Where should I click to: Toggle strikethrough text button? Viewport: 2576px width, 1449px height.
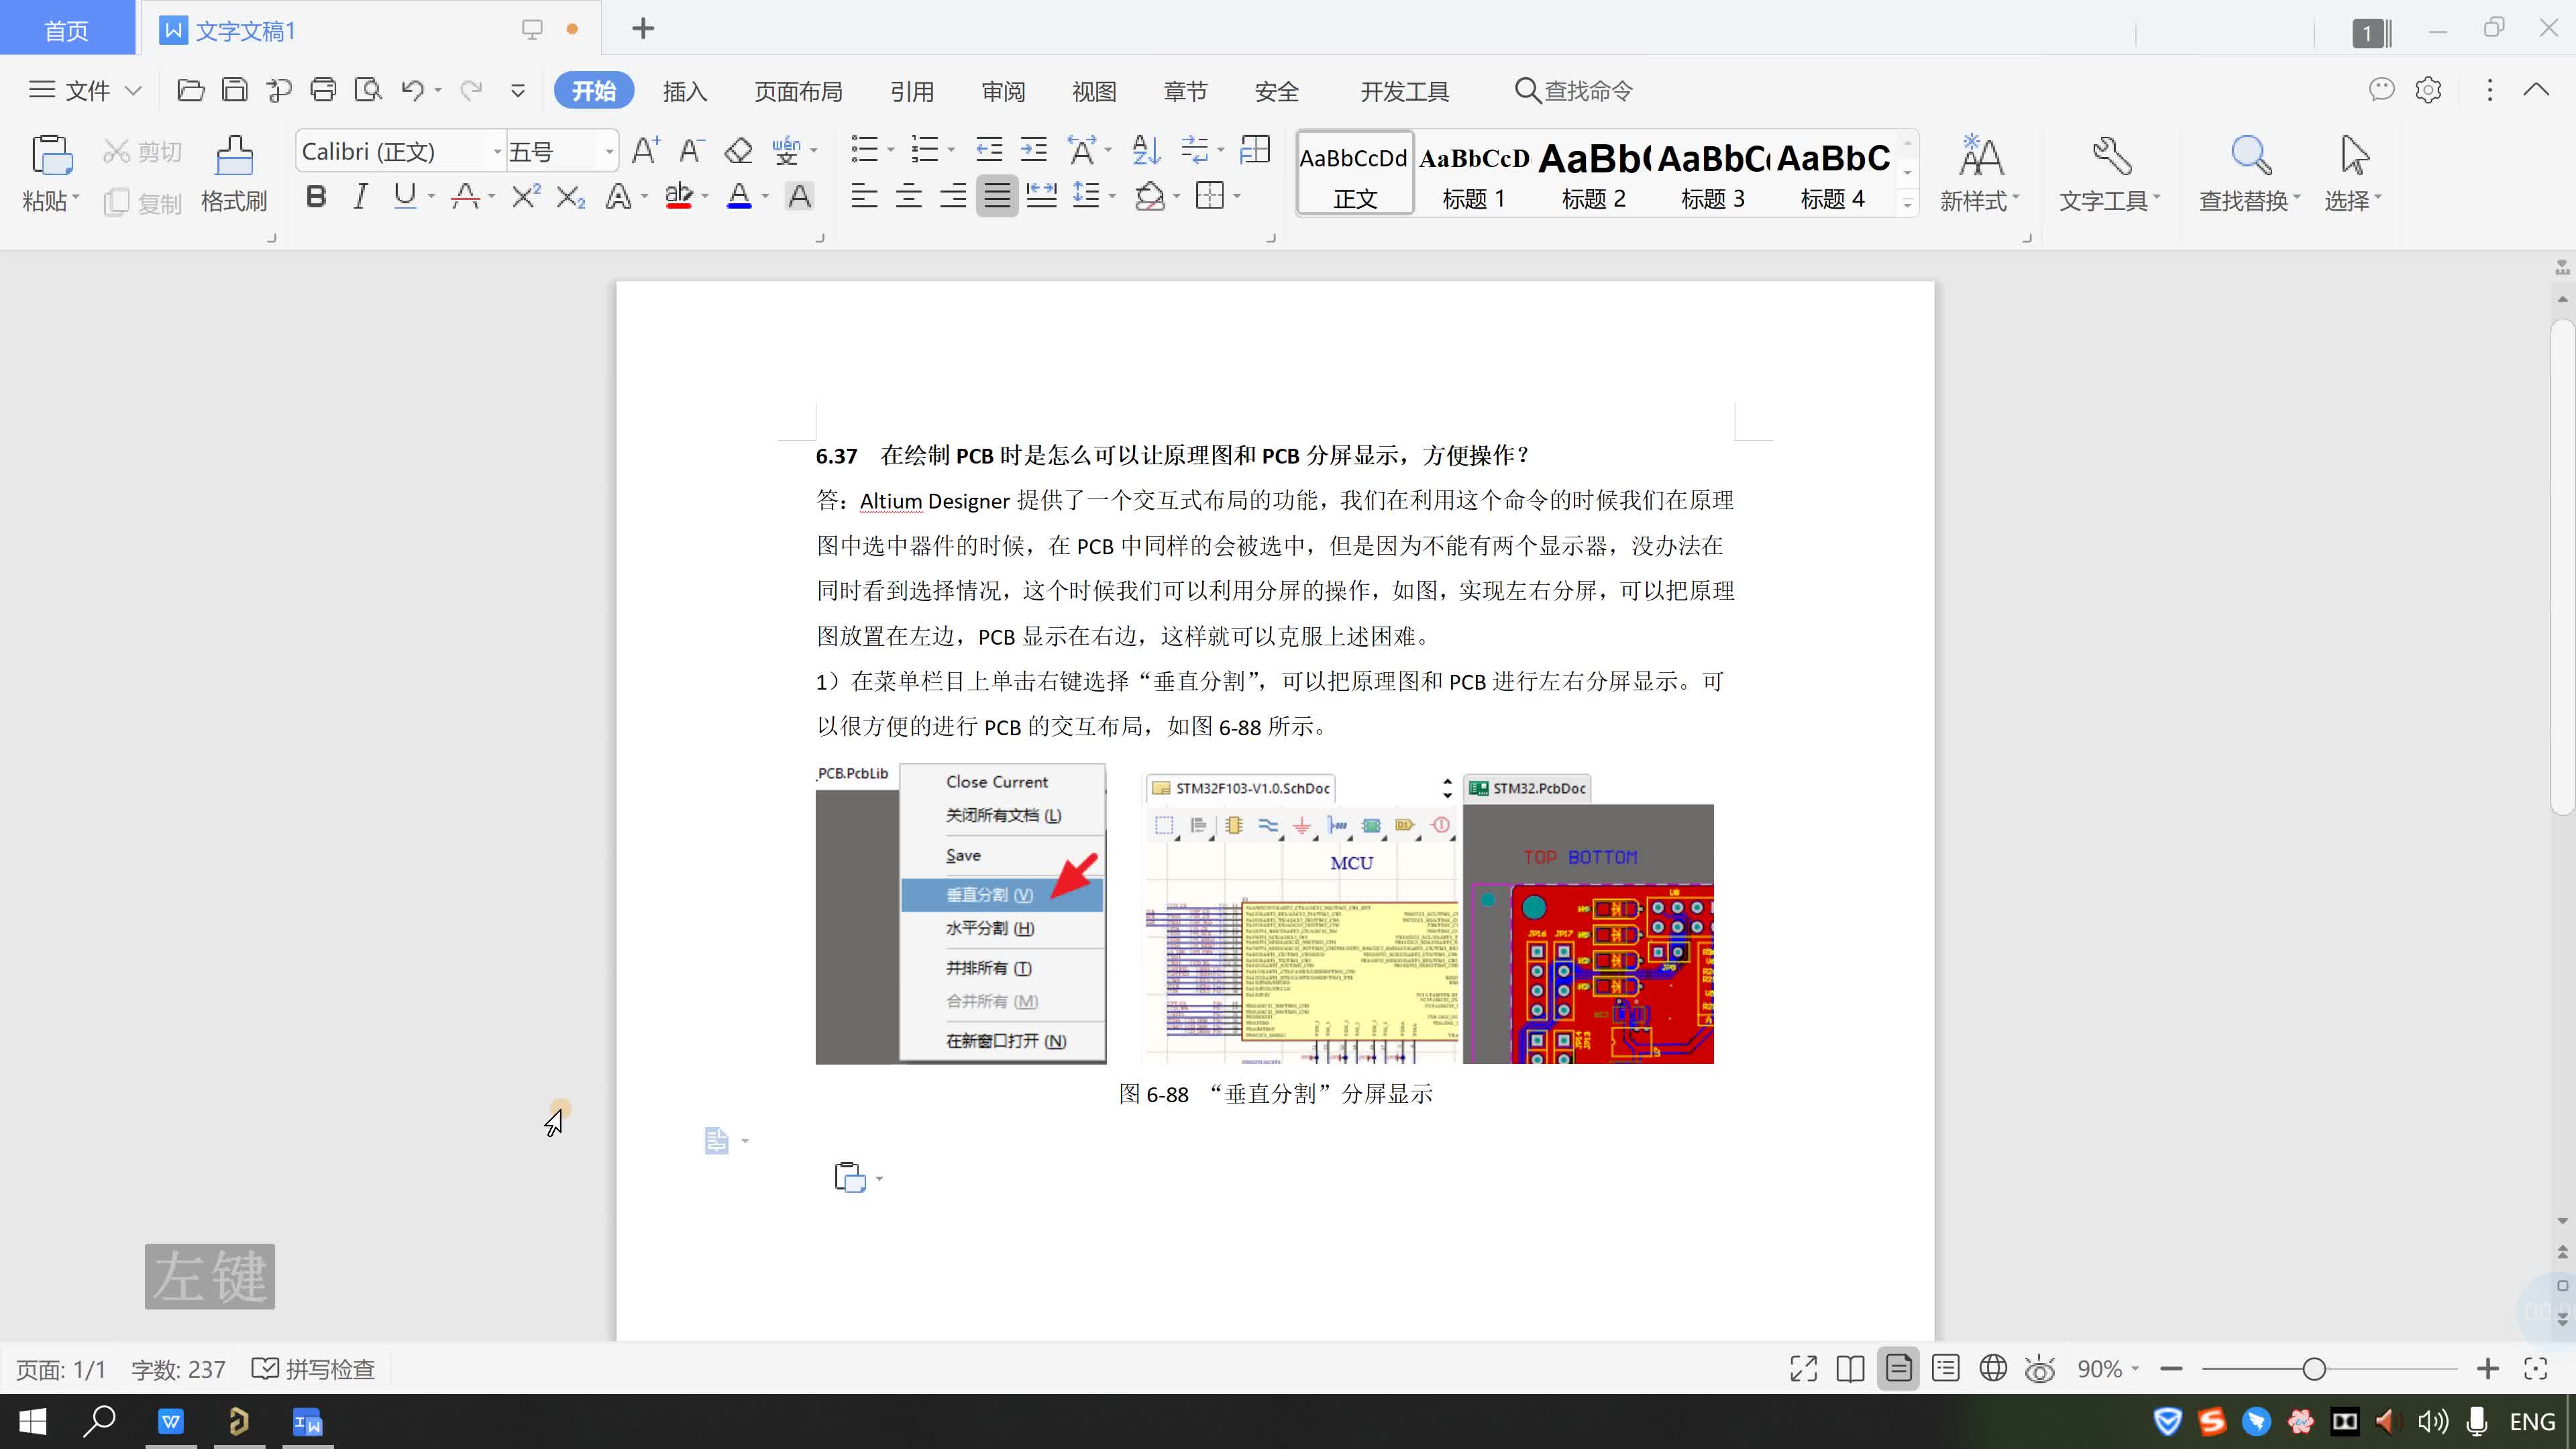coord(465,196)
